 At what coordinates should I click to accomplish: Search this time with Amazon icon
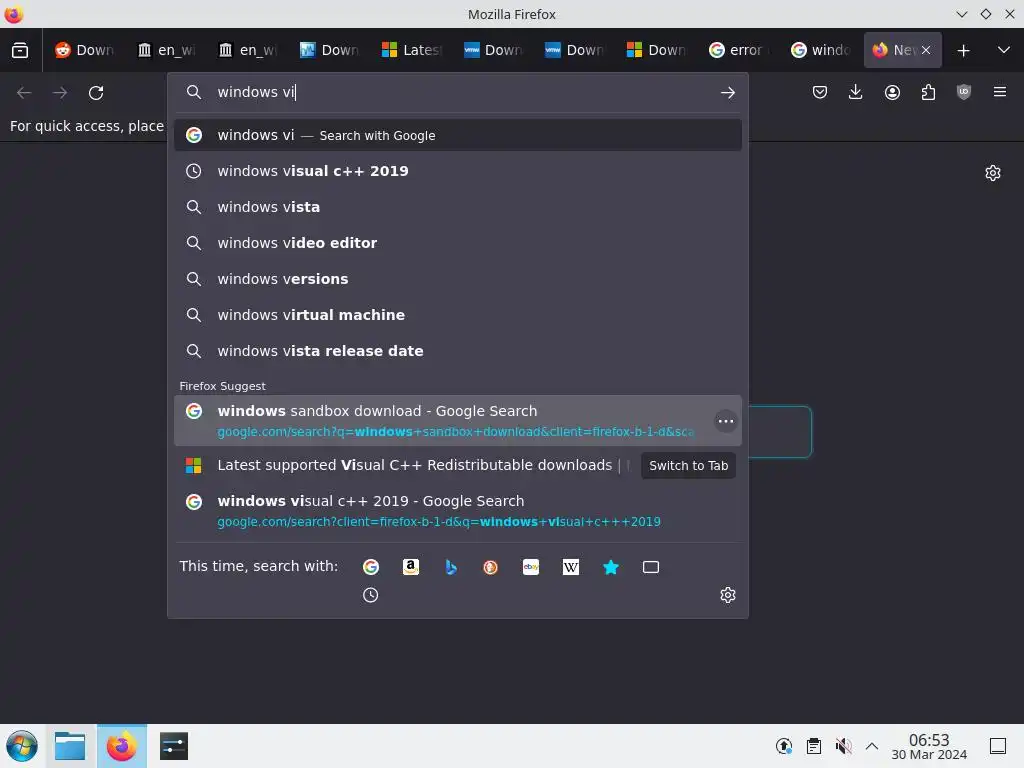(x=411, y=567)
